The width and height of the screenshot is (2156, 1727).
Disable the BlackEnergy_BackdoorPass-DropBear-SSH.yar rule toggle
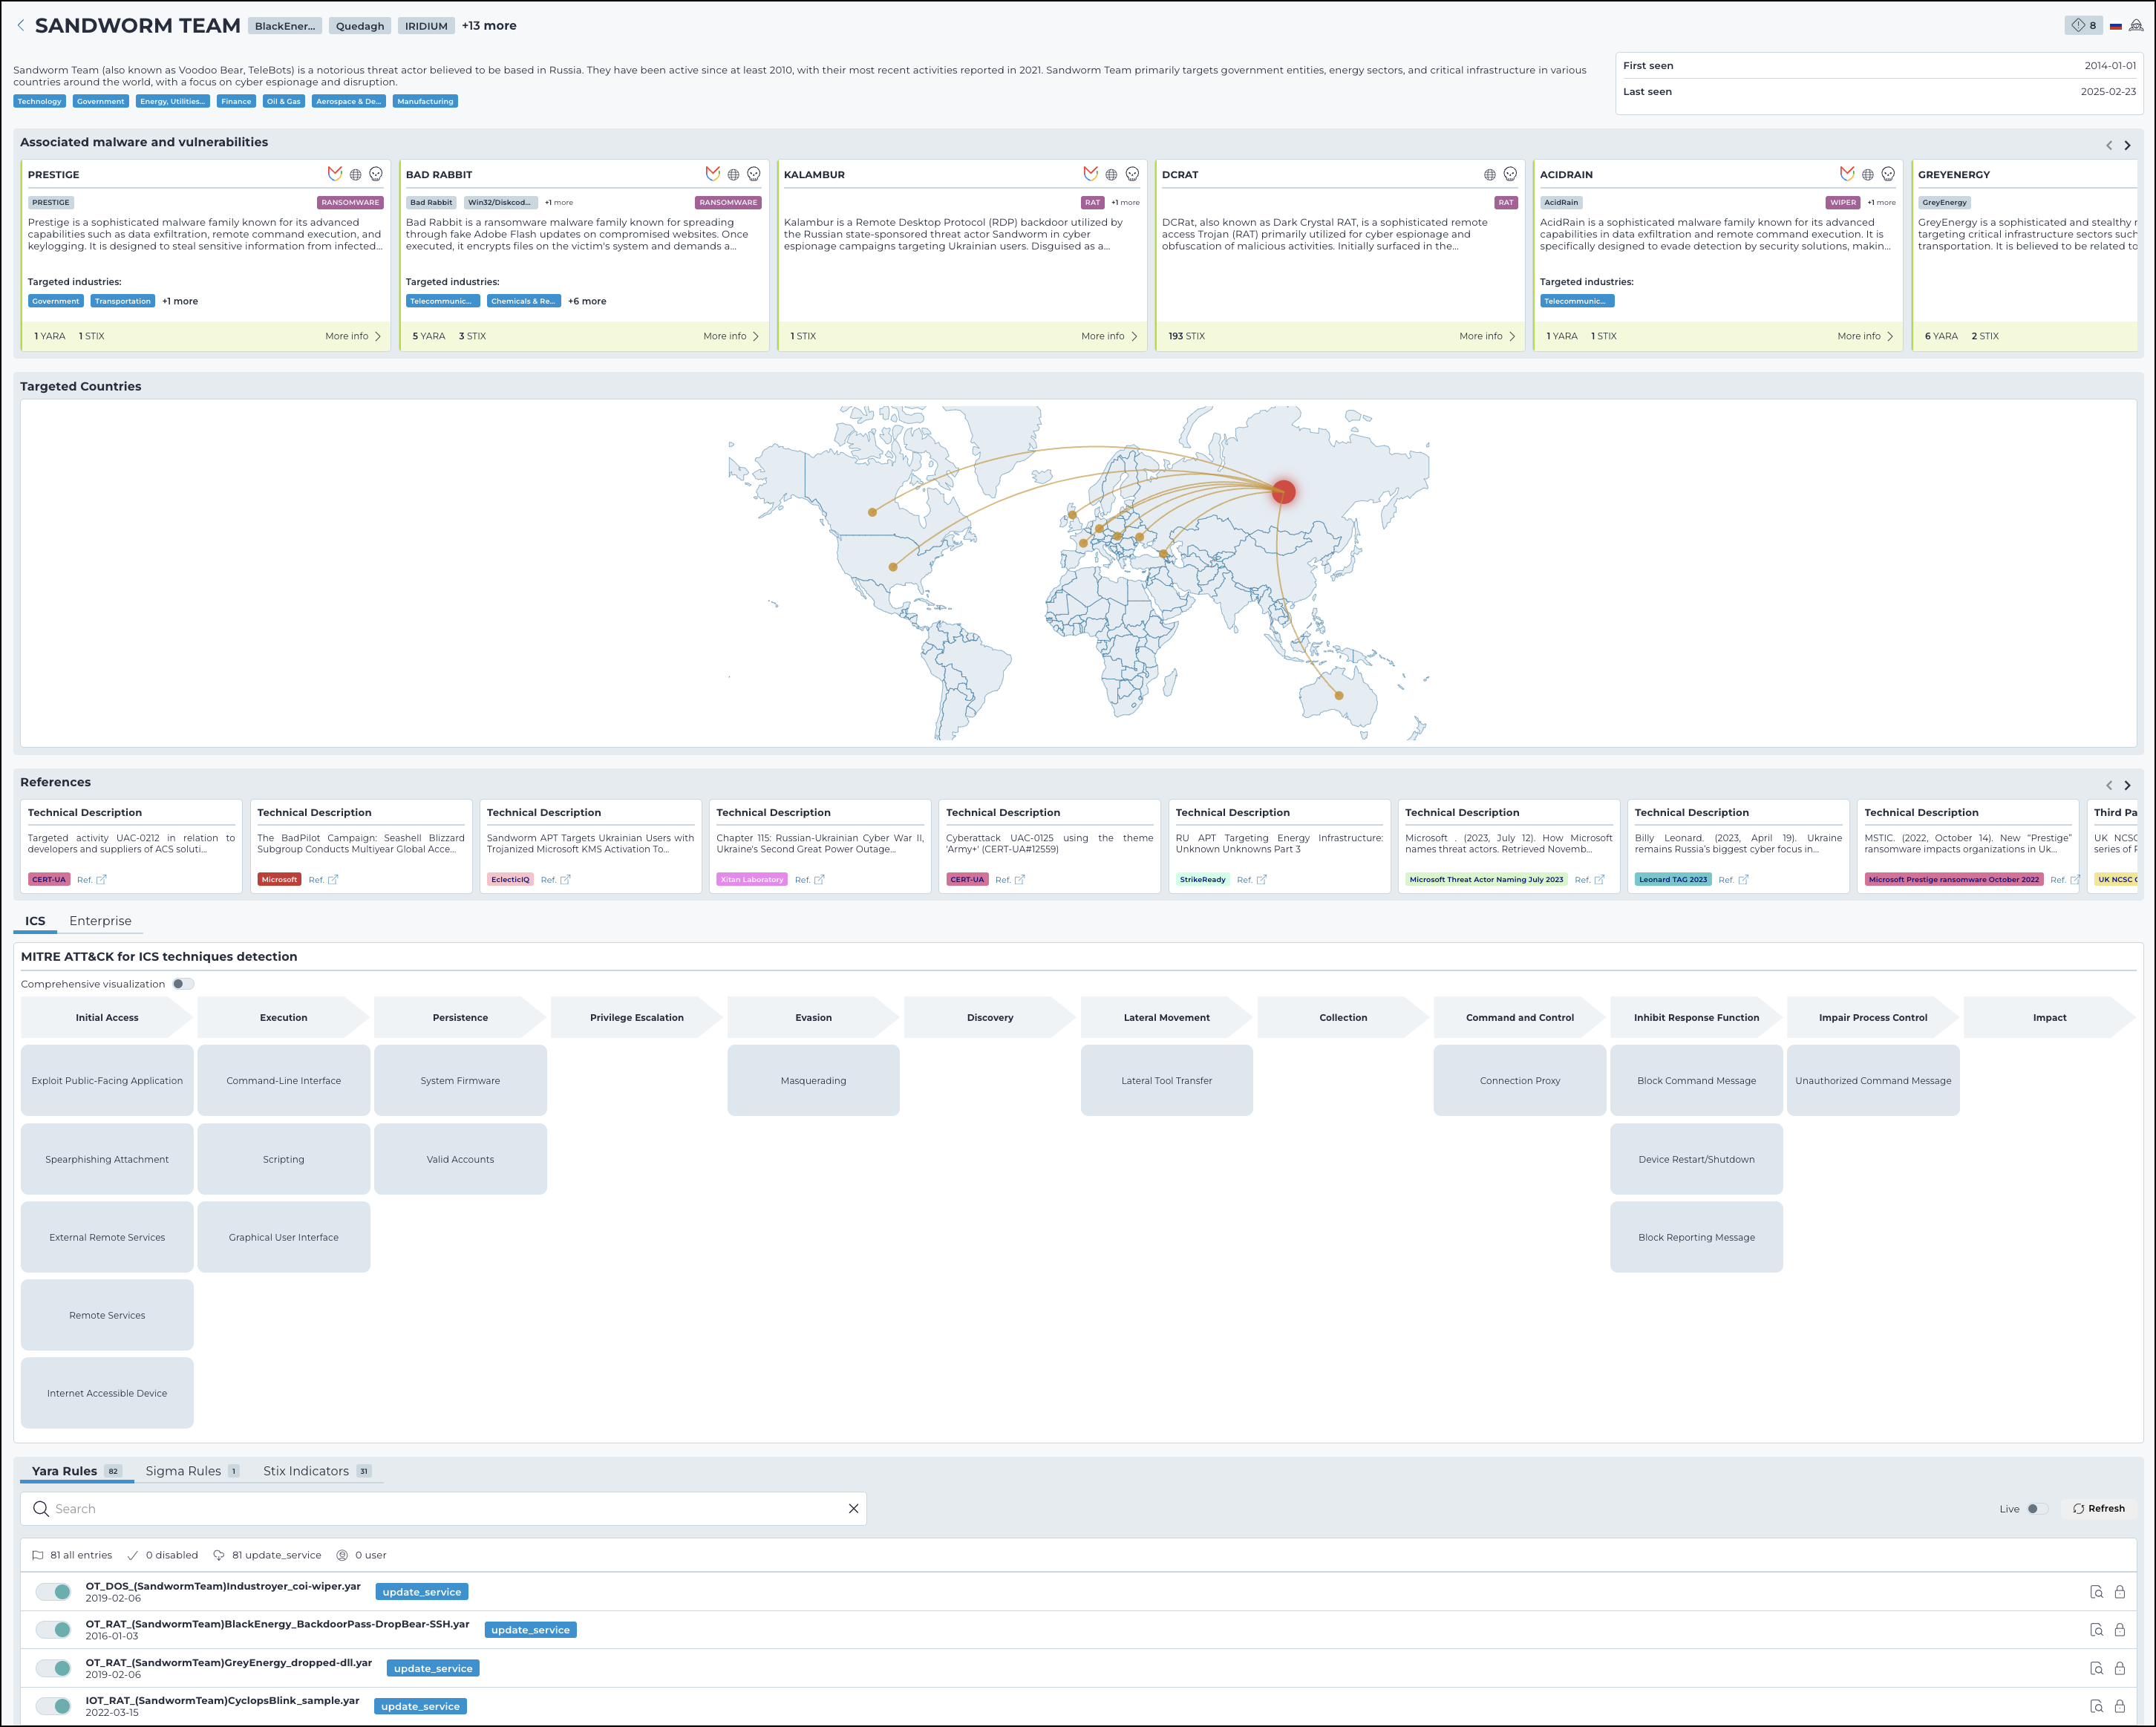click(54, 1630)
